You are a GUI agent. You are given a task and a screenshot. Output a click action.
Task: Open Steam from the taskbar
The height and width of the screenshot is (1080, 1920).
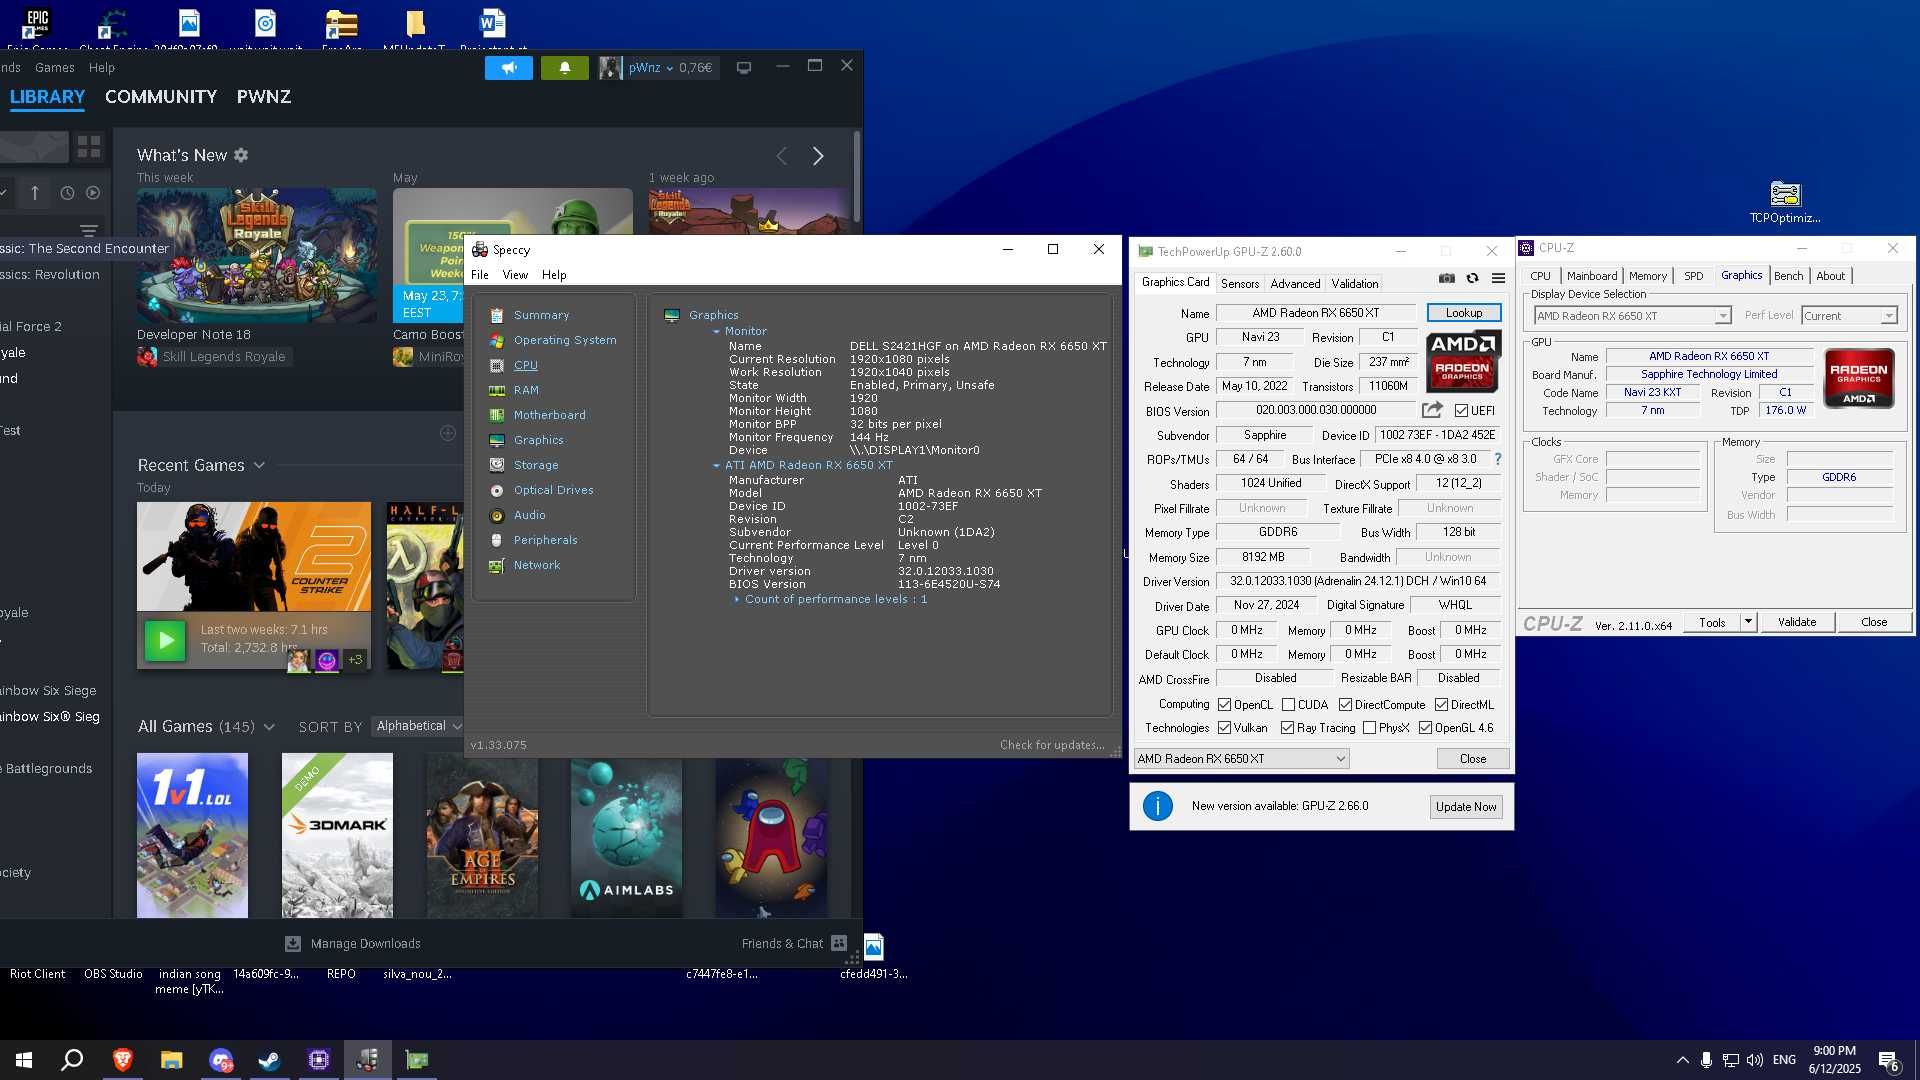coord(269,1060)
